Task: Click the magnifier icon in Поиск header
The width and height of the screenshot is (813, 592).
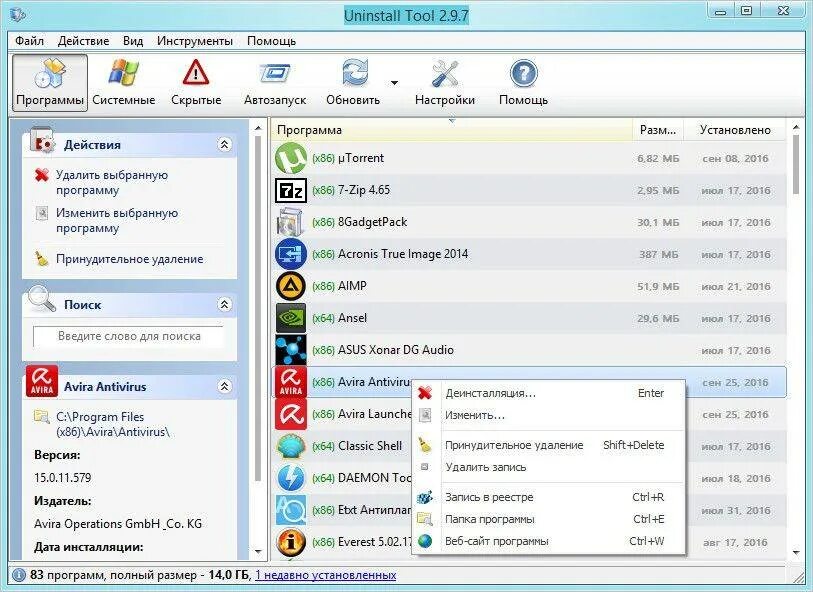Action: (41, 299)
